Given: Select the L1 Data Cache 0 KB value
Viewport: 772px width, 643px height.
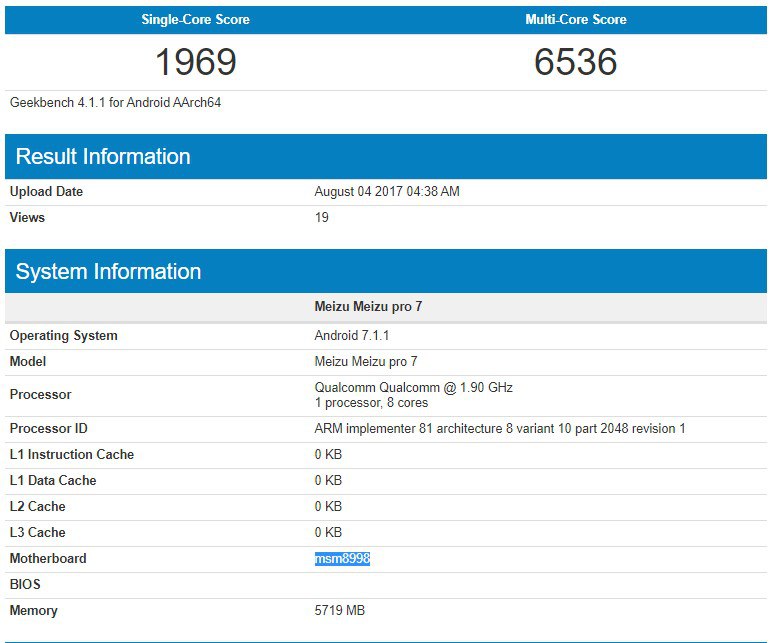Looking at the screenshot, I should tap(328, 481).
